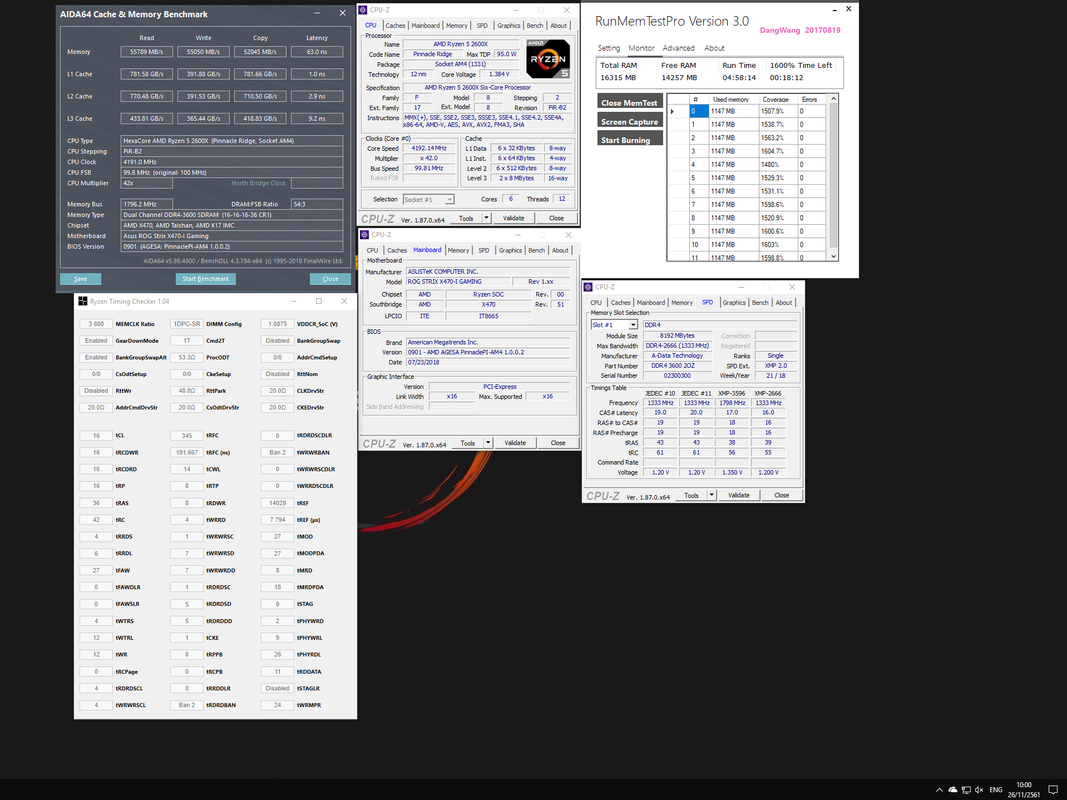Click the Ryzen logo in CPU-Z
Screen dimensions: 1067x800
[x=548, y=59]
